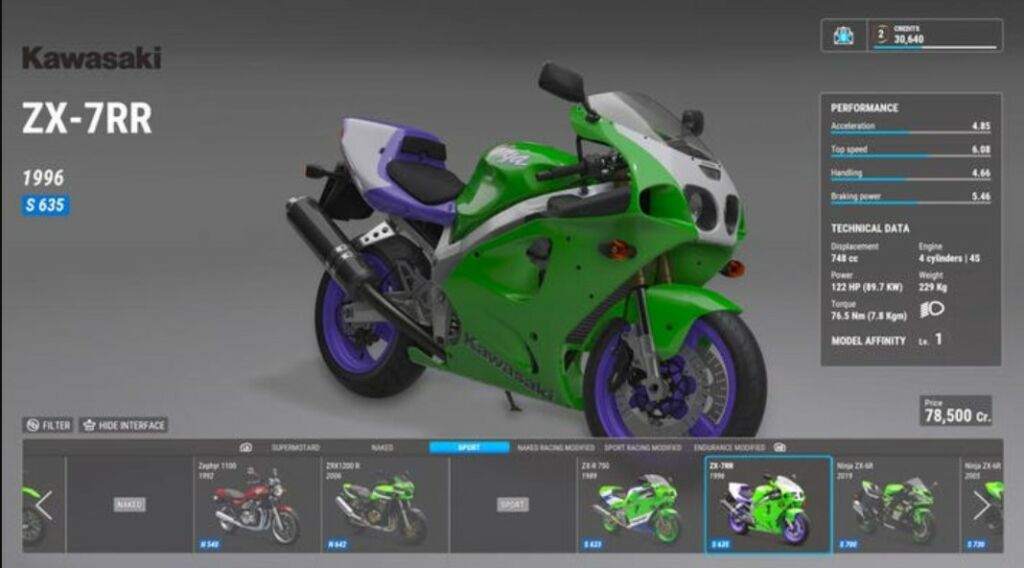1024x568 pixels.
Task: Click the filter icon
Action: [x=33, y=426]
